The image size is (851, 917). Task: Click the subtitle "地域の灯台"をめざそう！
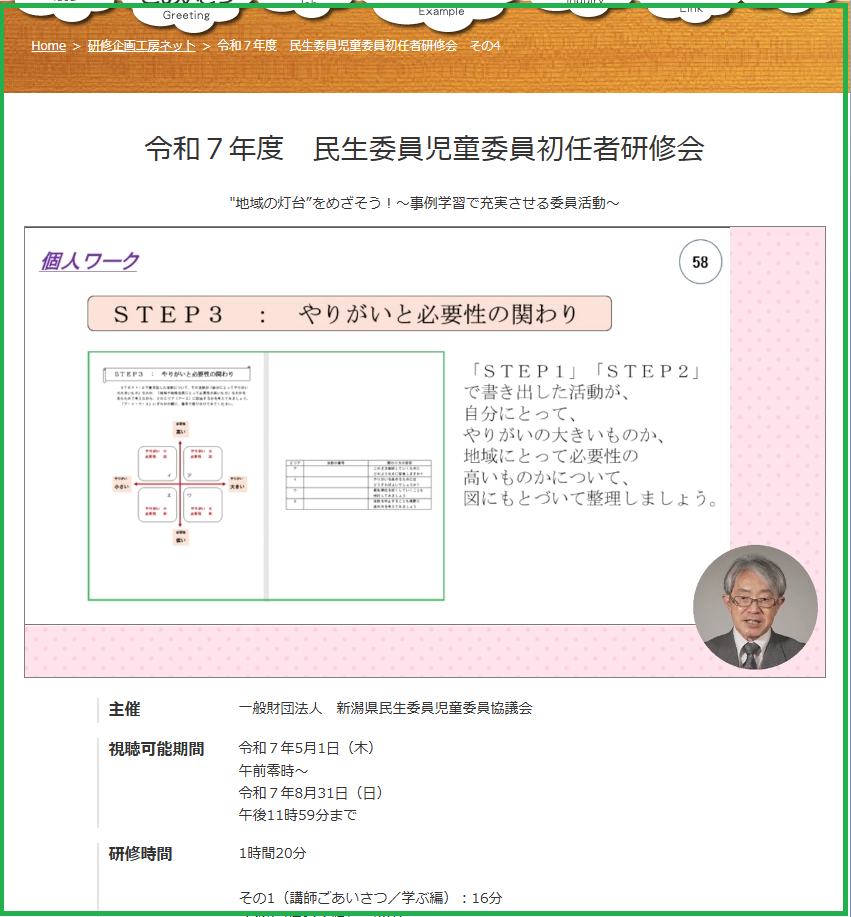425,203
